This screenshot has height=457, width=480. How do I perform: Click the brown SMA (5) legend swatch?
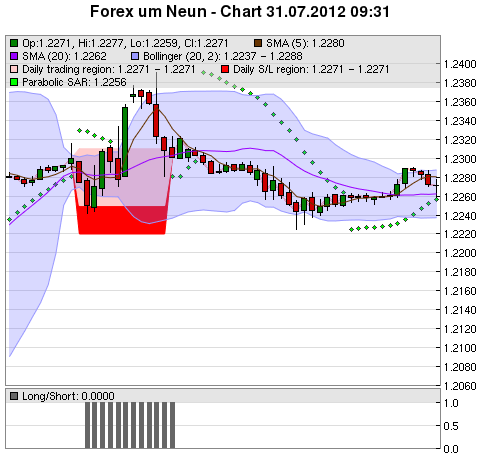(x=258, y=43)
